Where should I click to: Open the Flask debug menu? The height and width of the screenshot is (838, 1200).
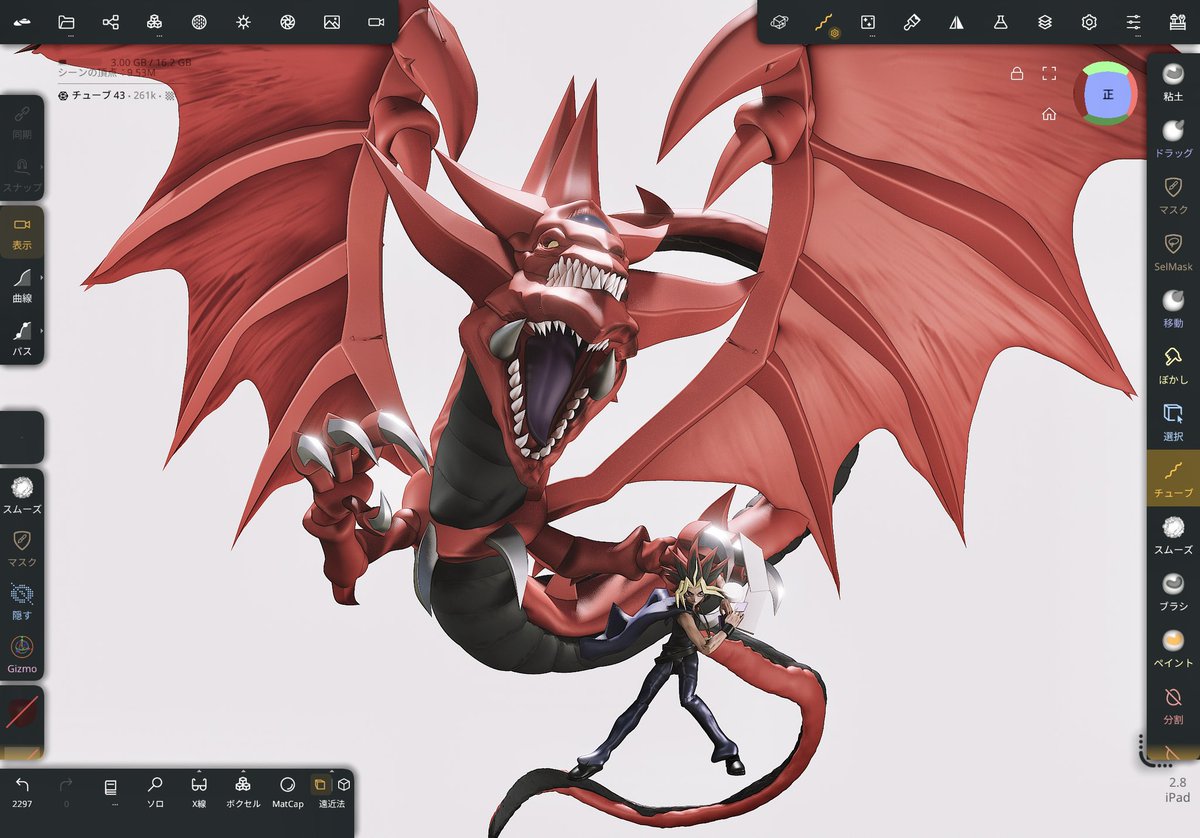point(1000,22)
